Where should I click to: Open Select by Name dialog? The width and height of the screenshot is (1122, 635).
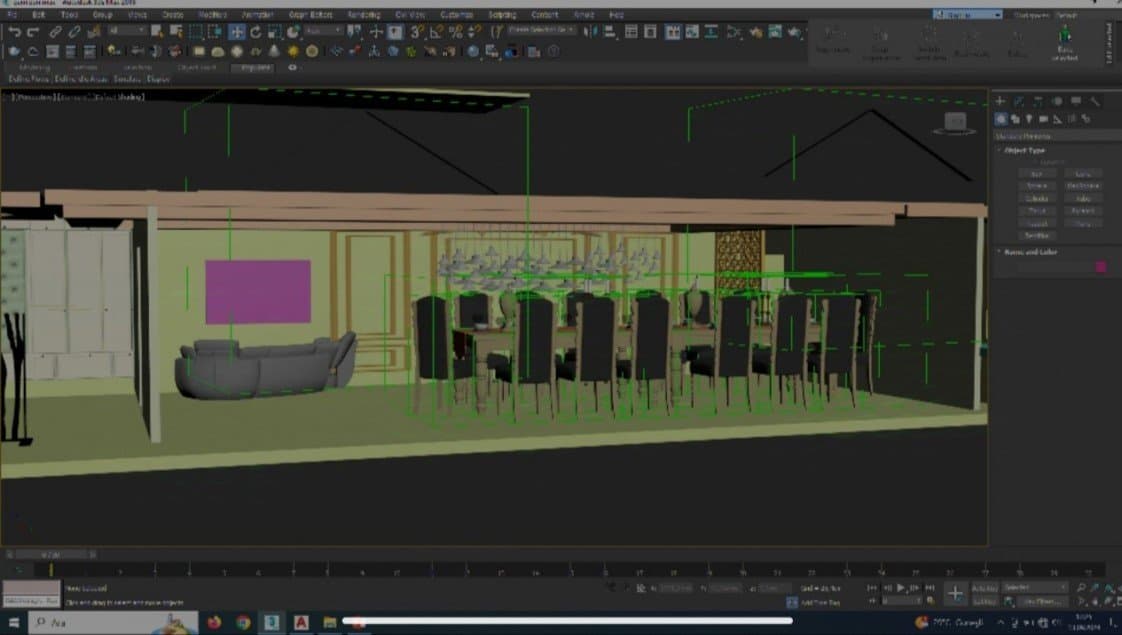pyautogui.click(x=175, y=32)
